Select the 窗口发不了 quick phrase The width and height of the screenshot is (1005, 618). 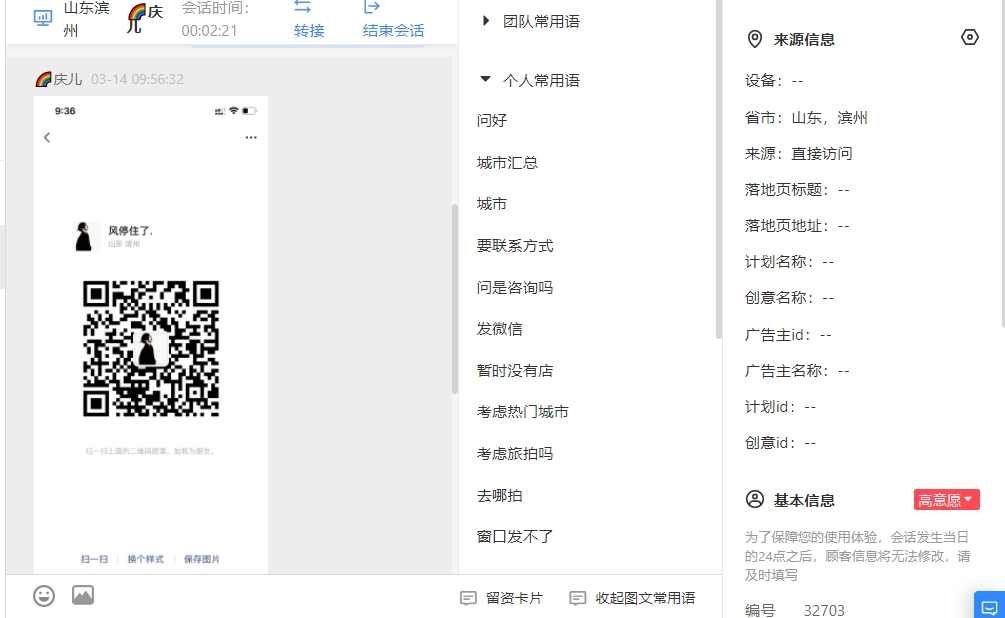515,536
